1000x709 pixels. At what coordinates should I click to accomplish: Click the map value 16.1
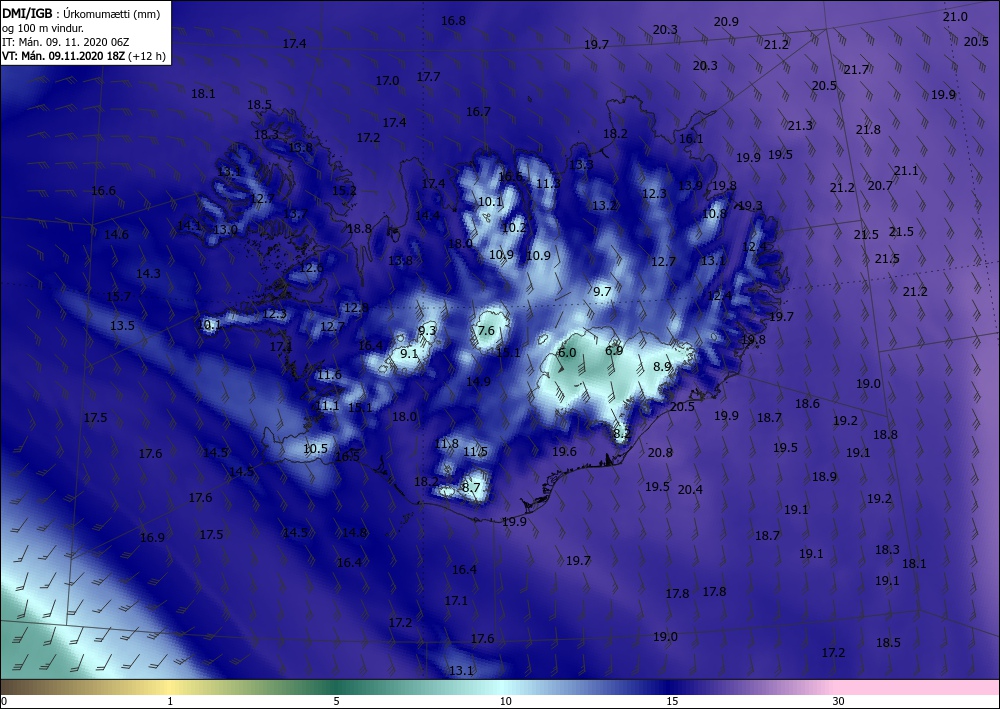[x=691, y=138]
